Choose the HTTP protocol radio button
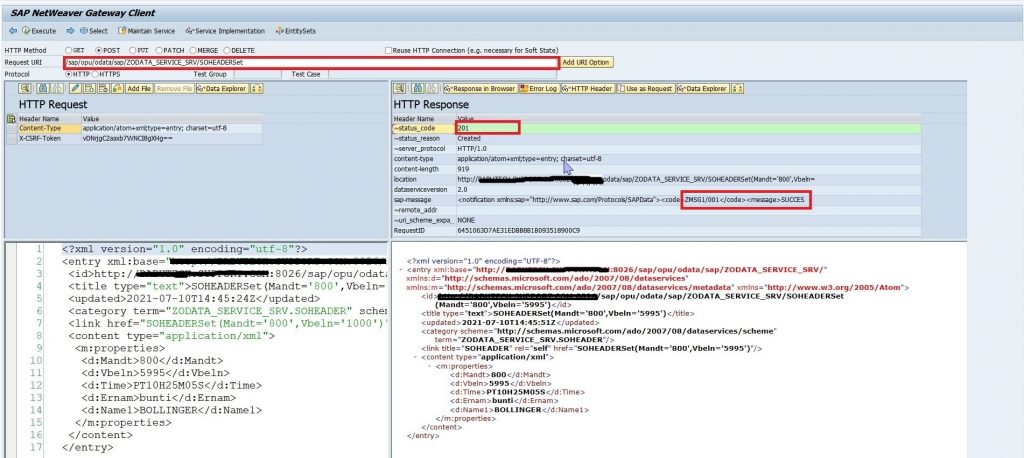The height and width of the screenshot is (458, 1024). pos(69,74)
